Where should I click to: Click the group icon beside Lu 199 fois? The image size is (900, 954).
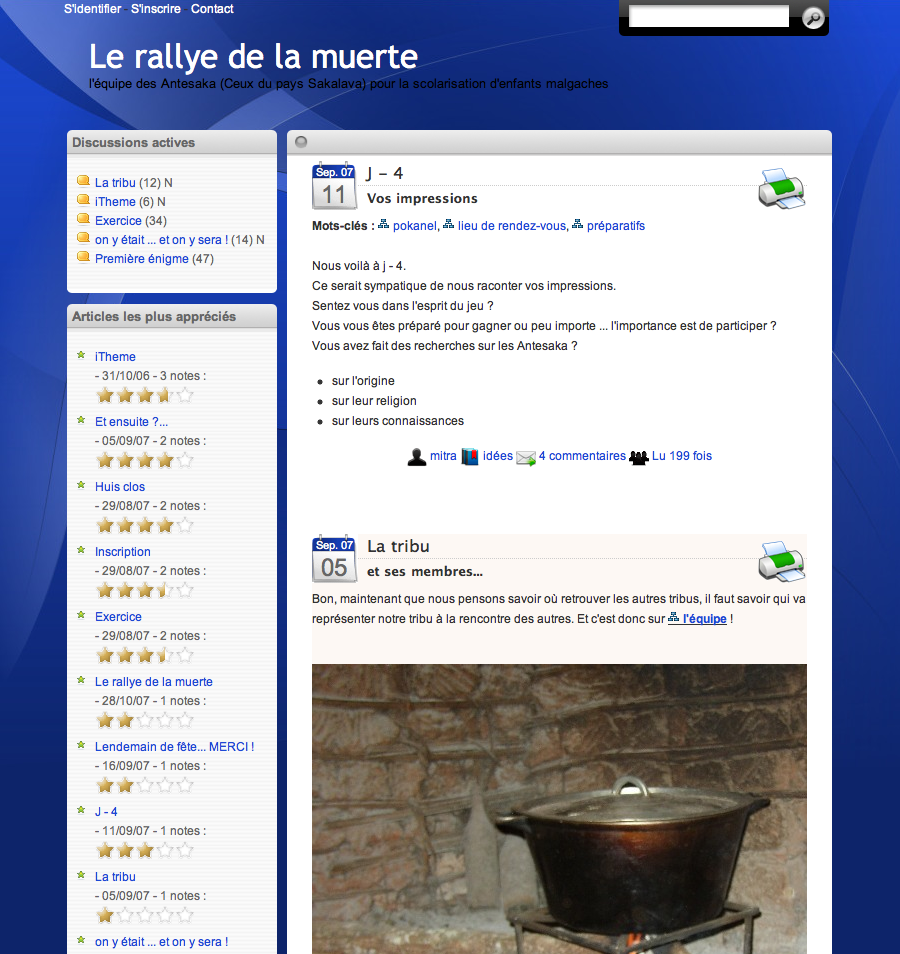coord(638,458)
